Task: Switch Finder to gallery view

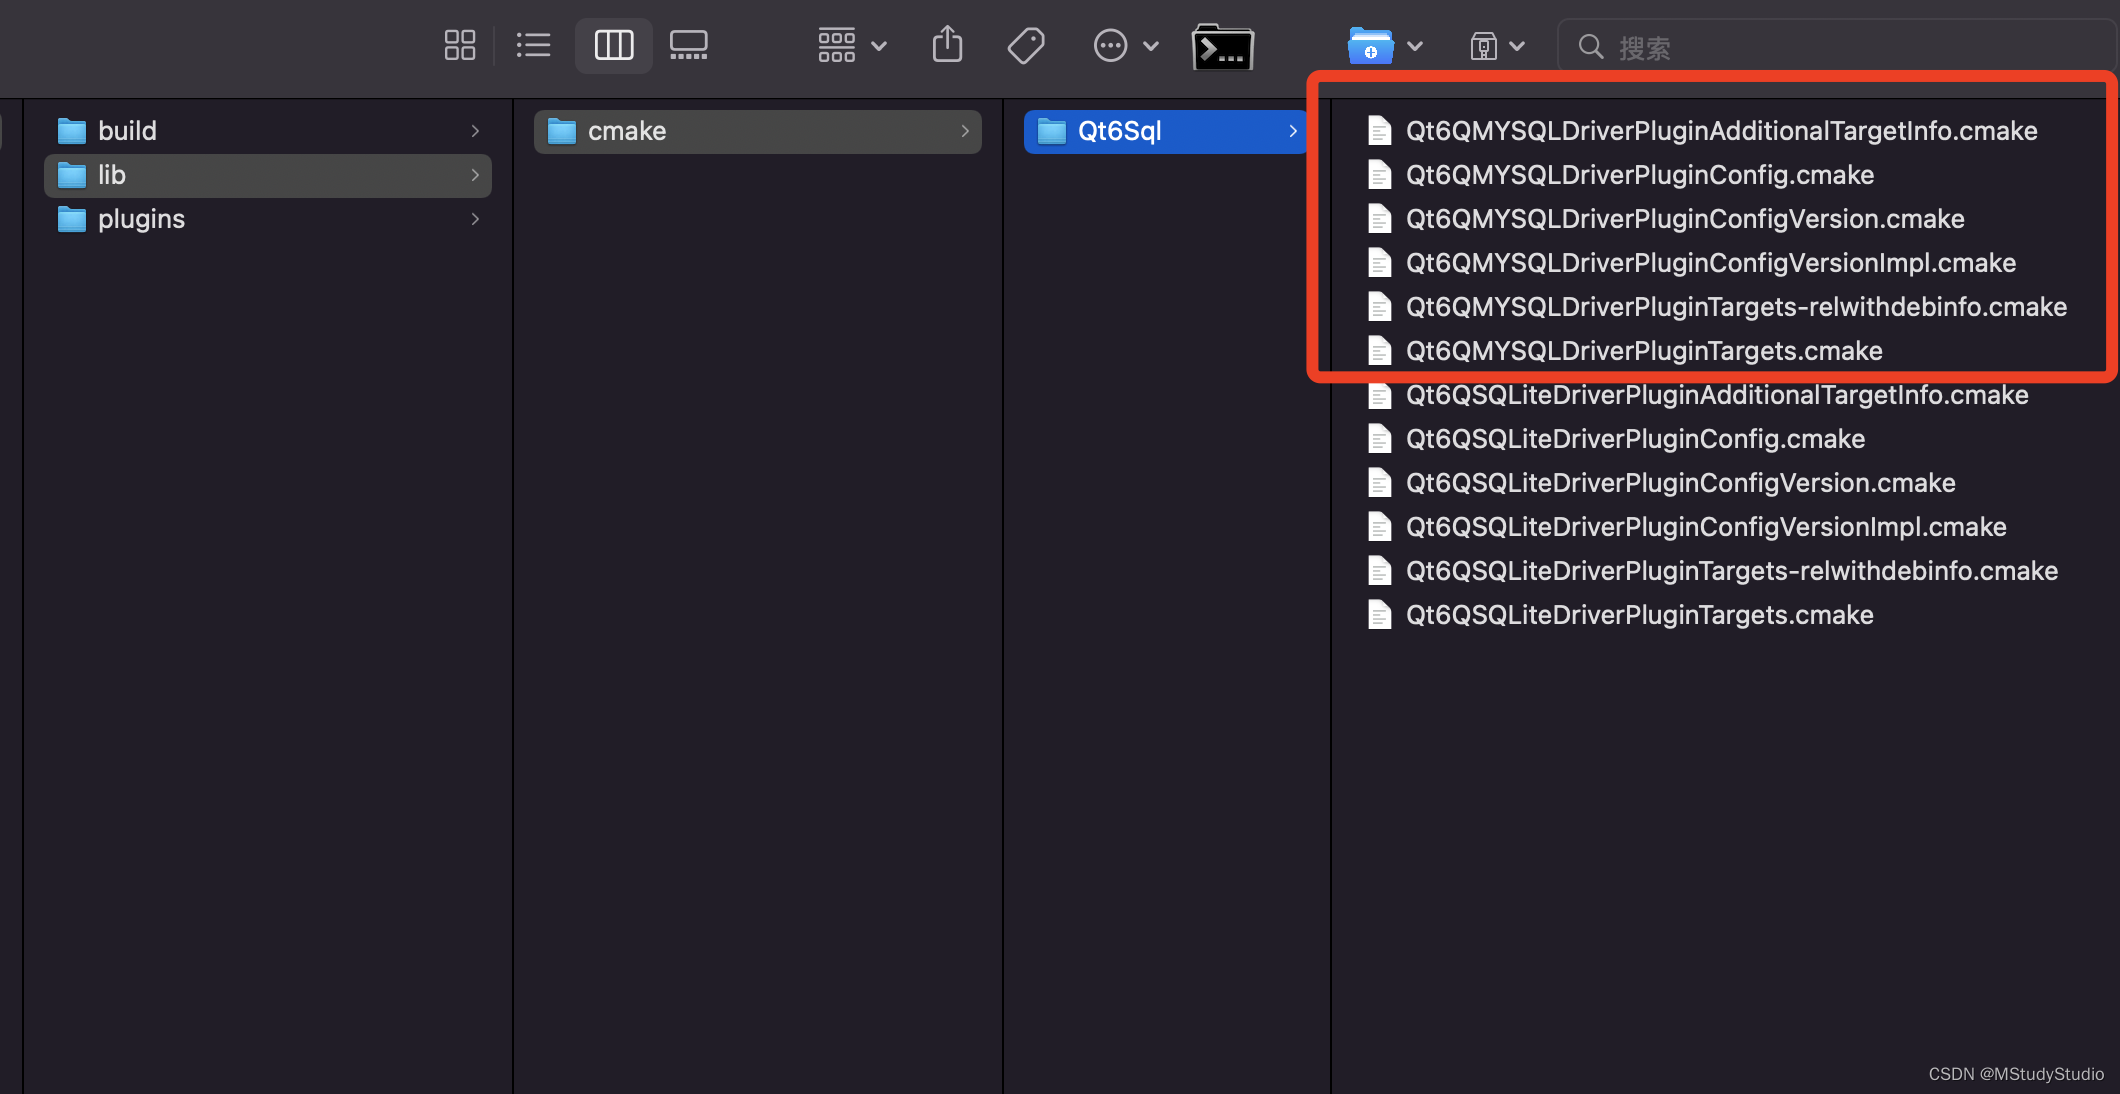Action: (x=689, y=45)
